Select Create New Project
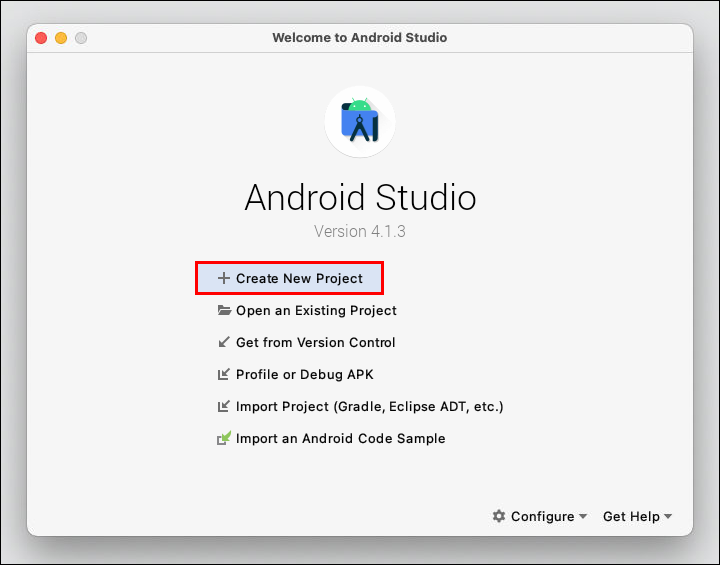The height and width of the screenshot is (565, 720). pyautogui.click(x=289, y=278)
